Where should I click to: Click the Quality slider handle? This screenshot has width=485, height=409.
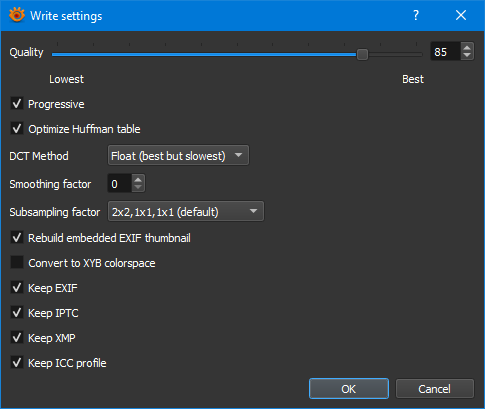coord(362,54)
